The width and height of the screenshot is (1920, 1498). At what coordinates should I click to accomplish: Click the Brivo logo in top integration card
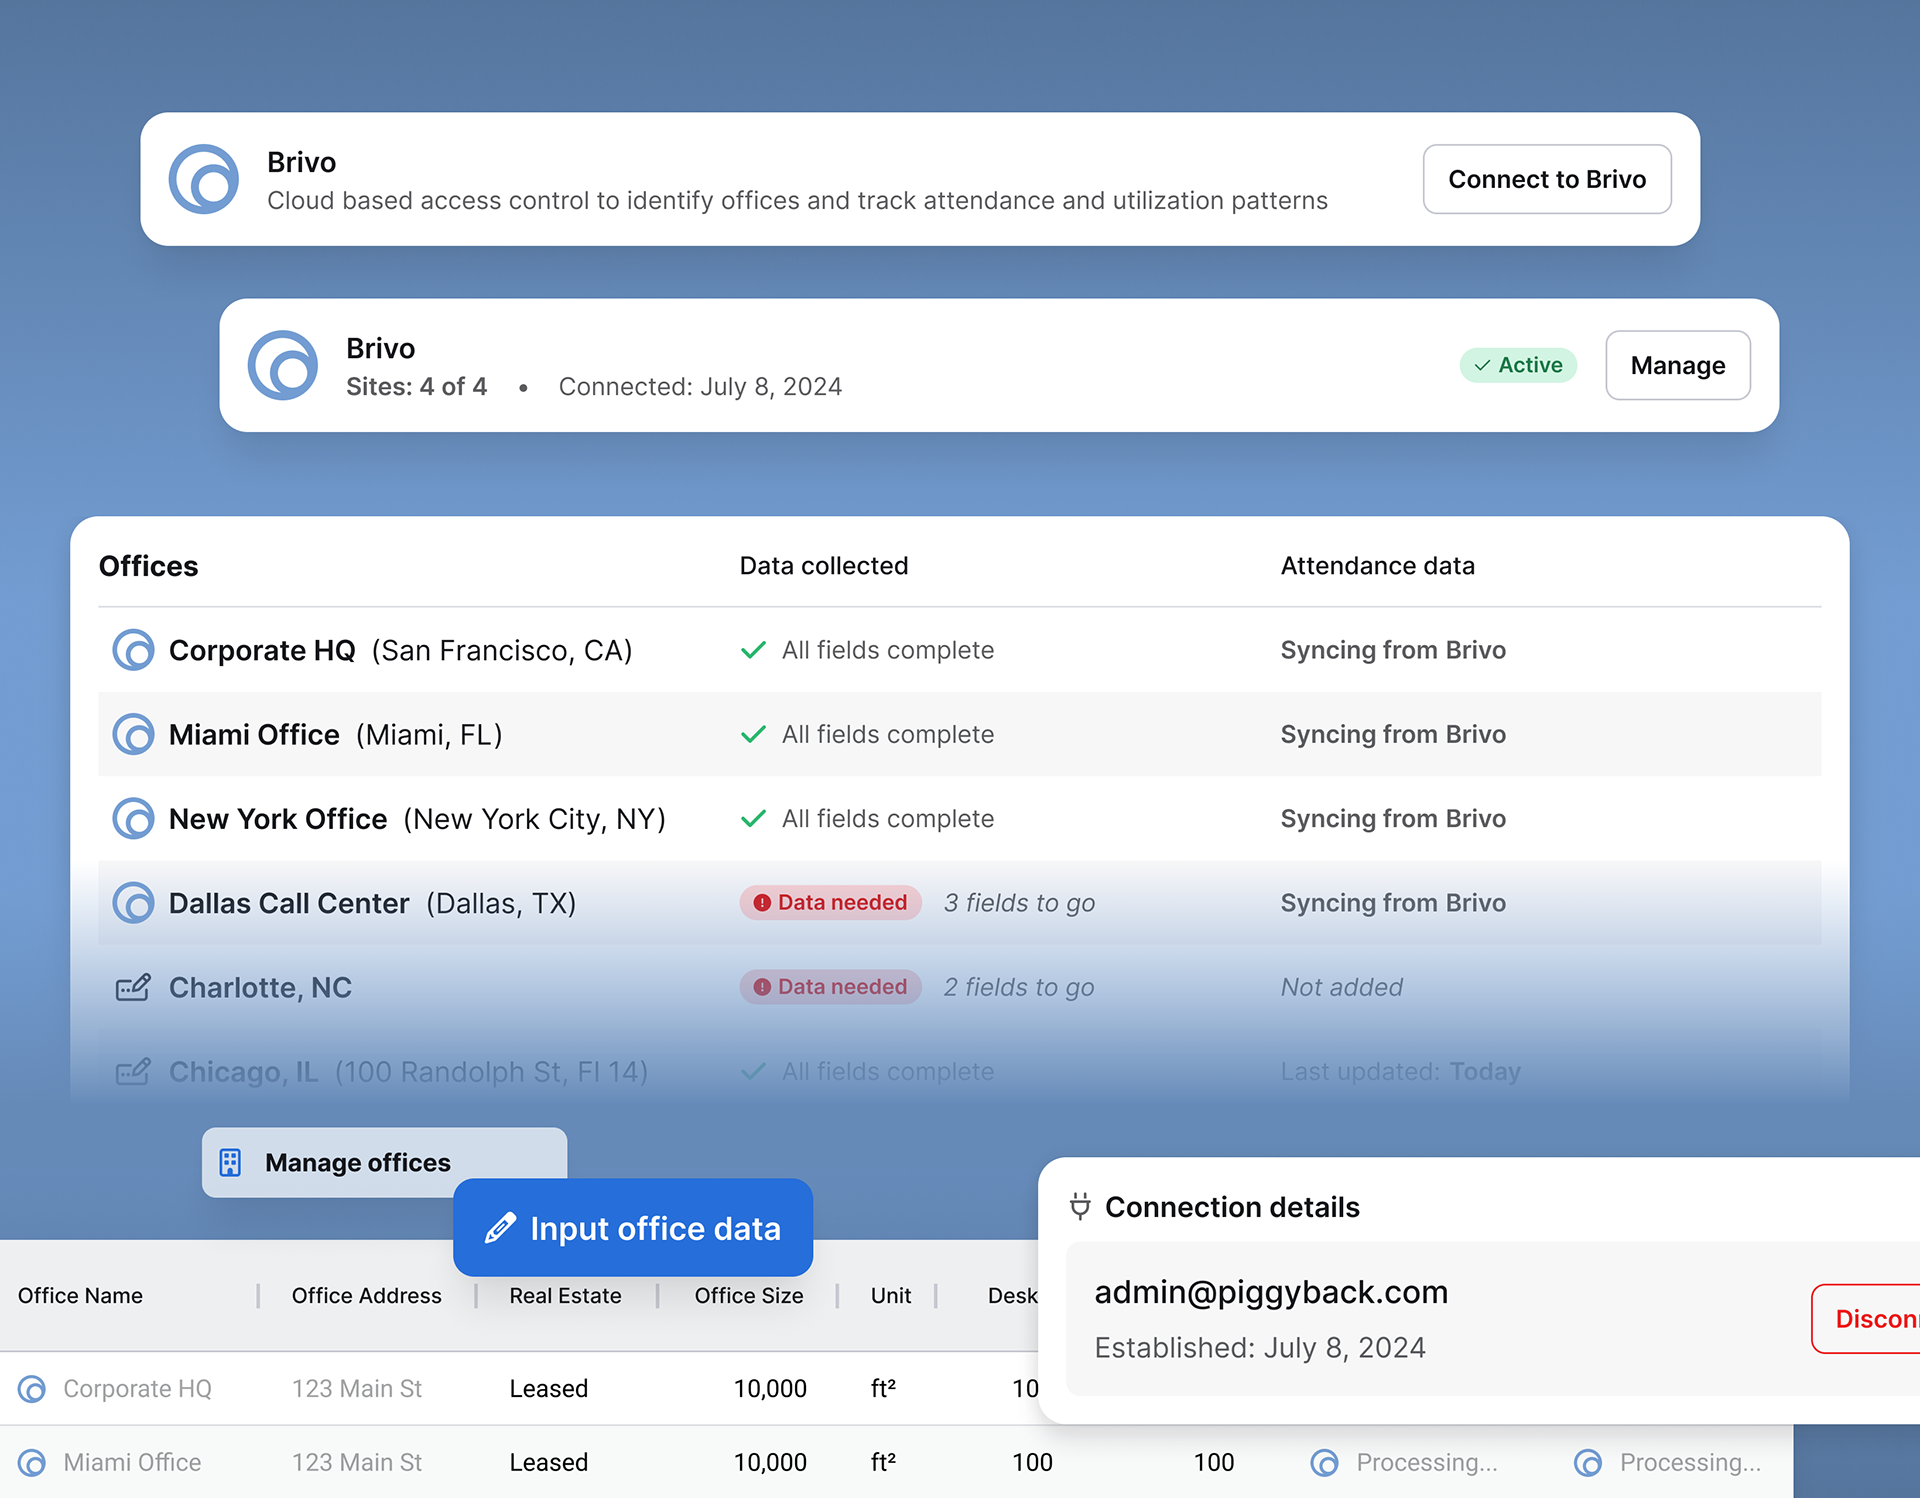coord(204,180)
